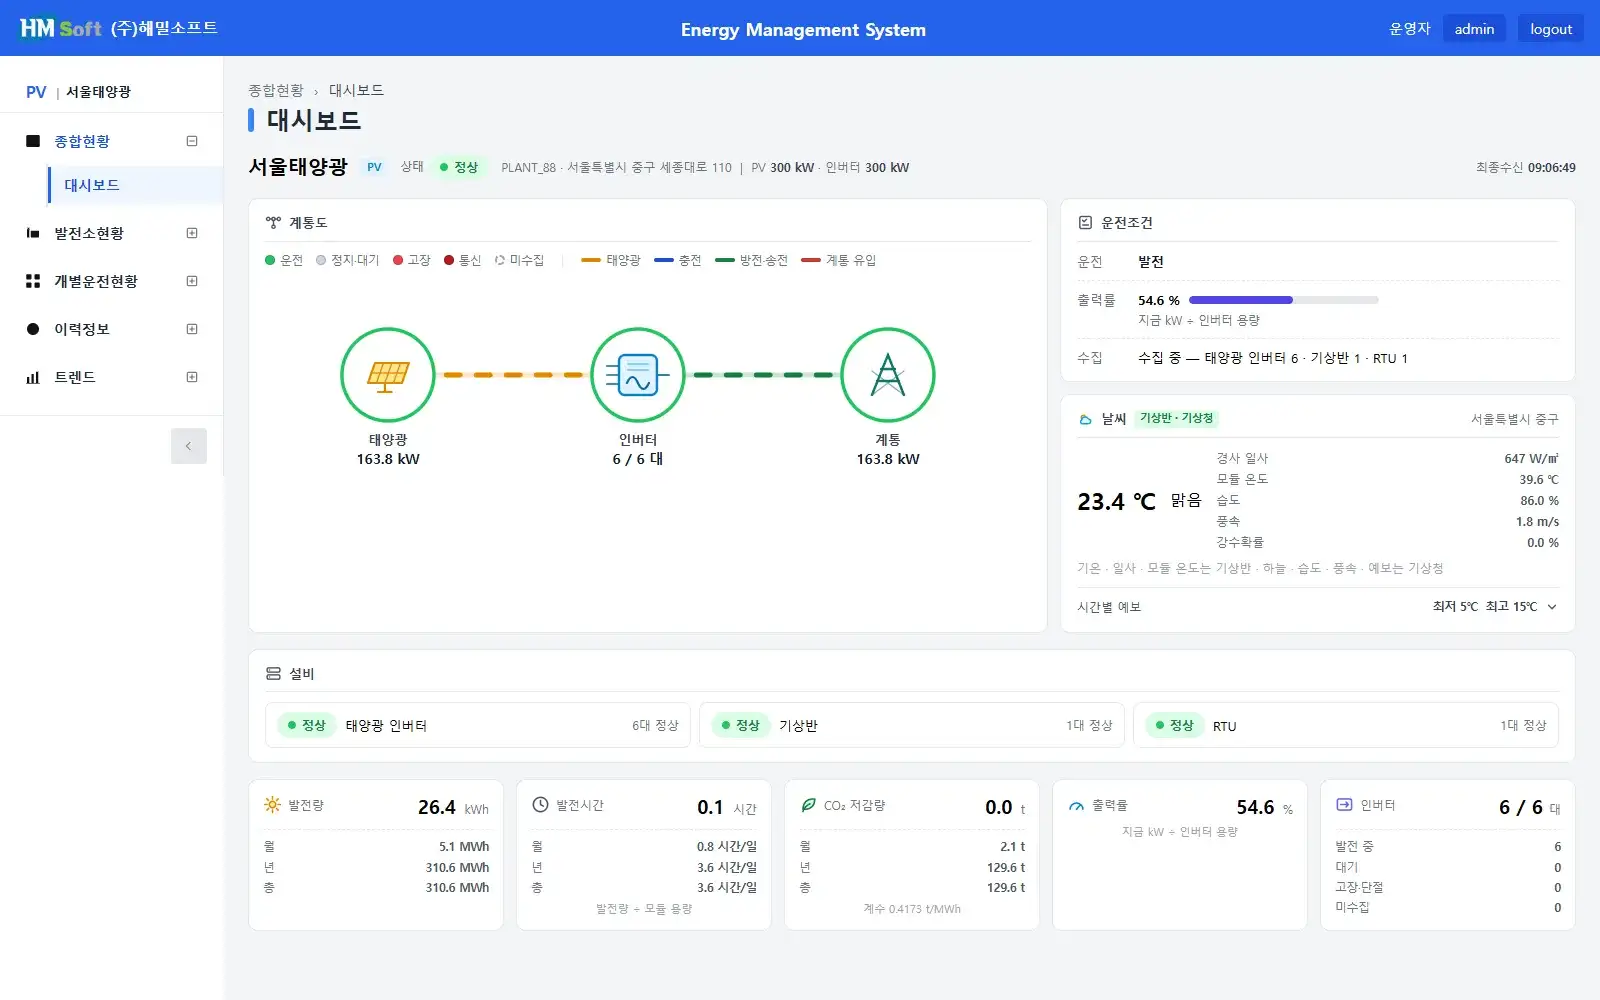Click the 발전소현황 sidebar icon
The width and height of the screenshot is (1600, 1000).
tap(33, 233)
